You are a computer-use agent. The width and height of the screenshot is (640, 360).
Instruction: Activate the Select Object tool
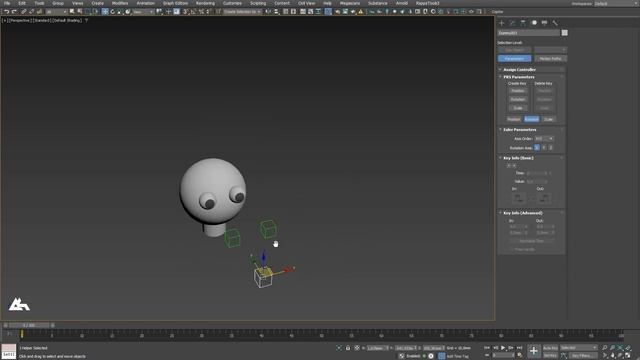(x=72, y=12)
